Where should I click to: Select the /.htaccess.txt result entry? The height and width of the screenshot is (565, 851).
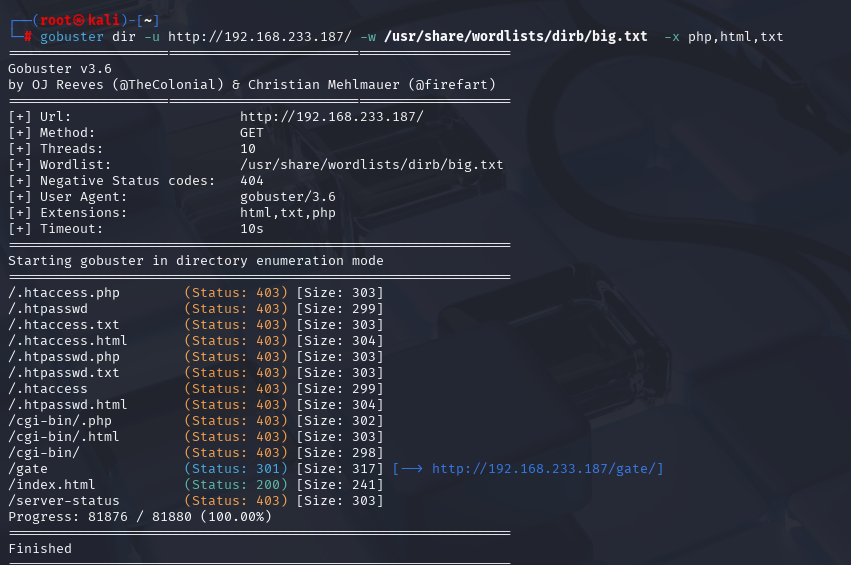(64, 325)
